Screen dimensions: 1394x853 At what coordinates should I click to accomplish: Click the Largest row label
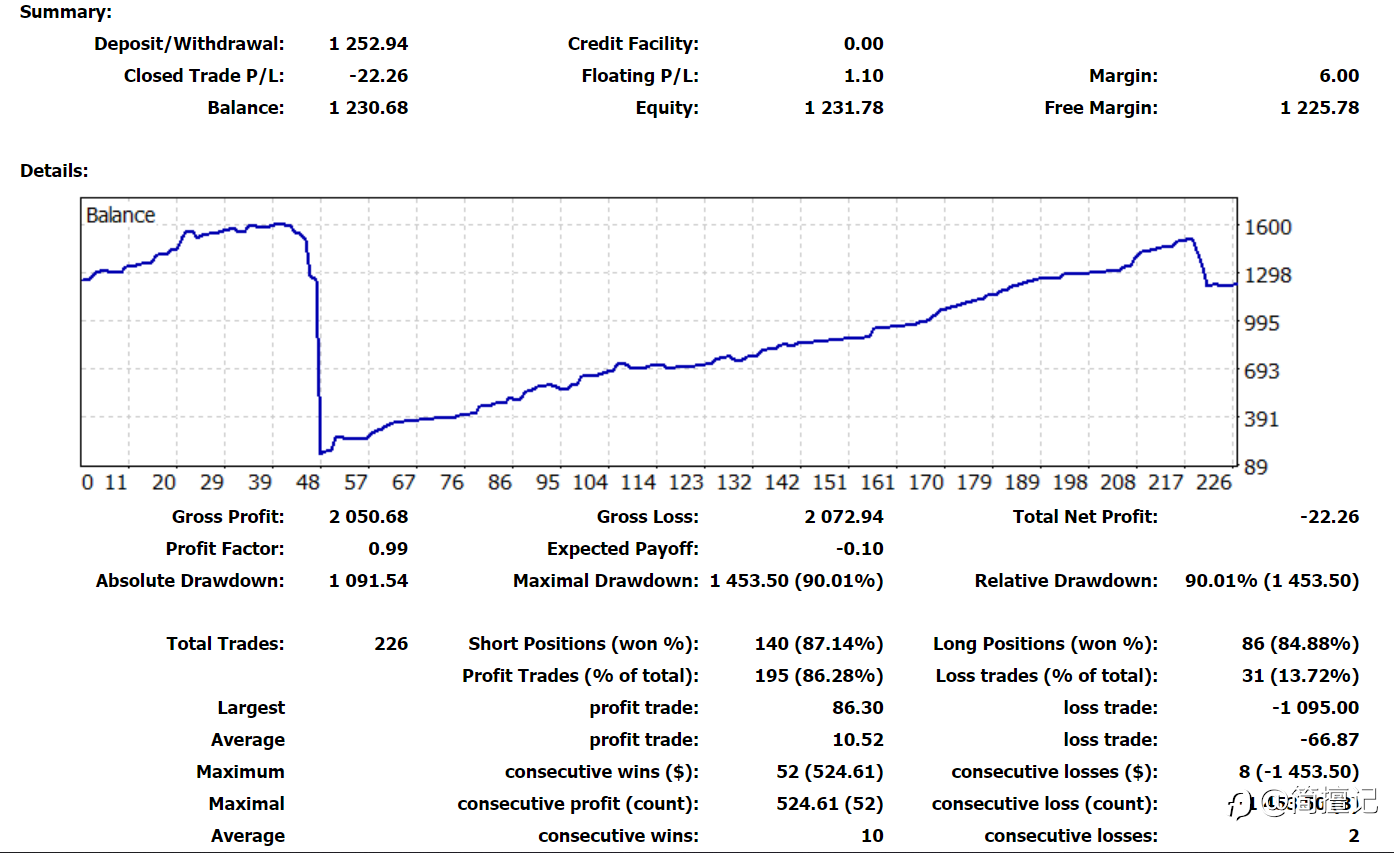click(x=251, y=708)
